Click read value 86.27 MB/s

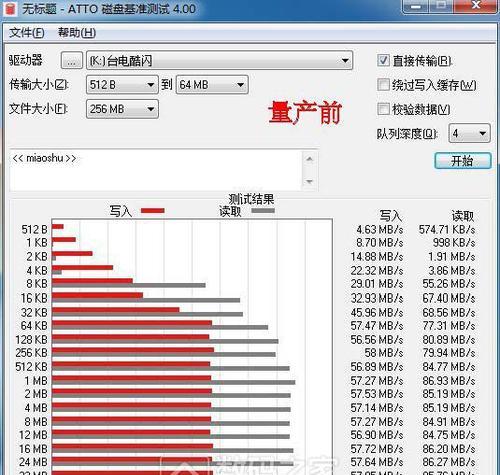coord(449,462)
